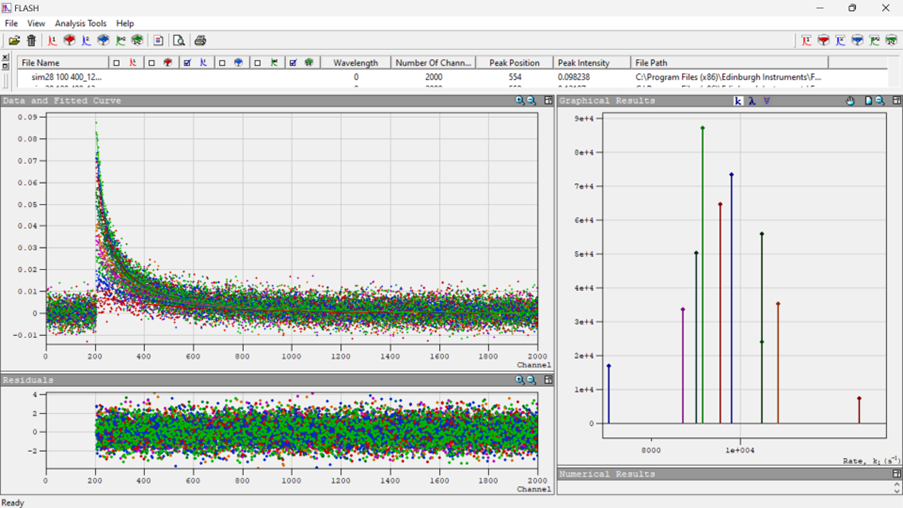The height and width of the screenshot is (508, 903).
Task: Sort by the Peak Position column header
Action: 514,63
